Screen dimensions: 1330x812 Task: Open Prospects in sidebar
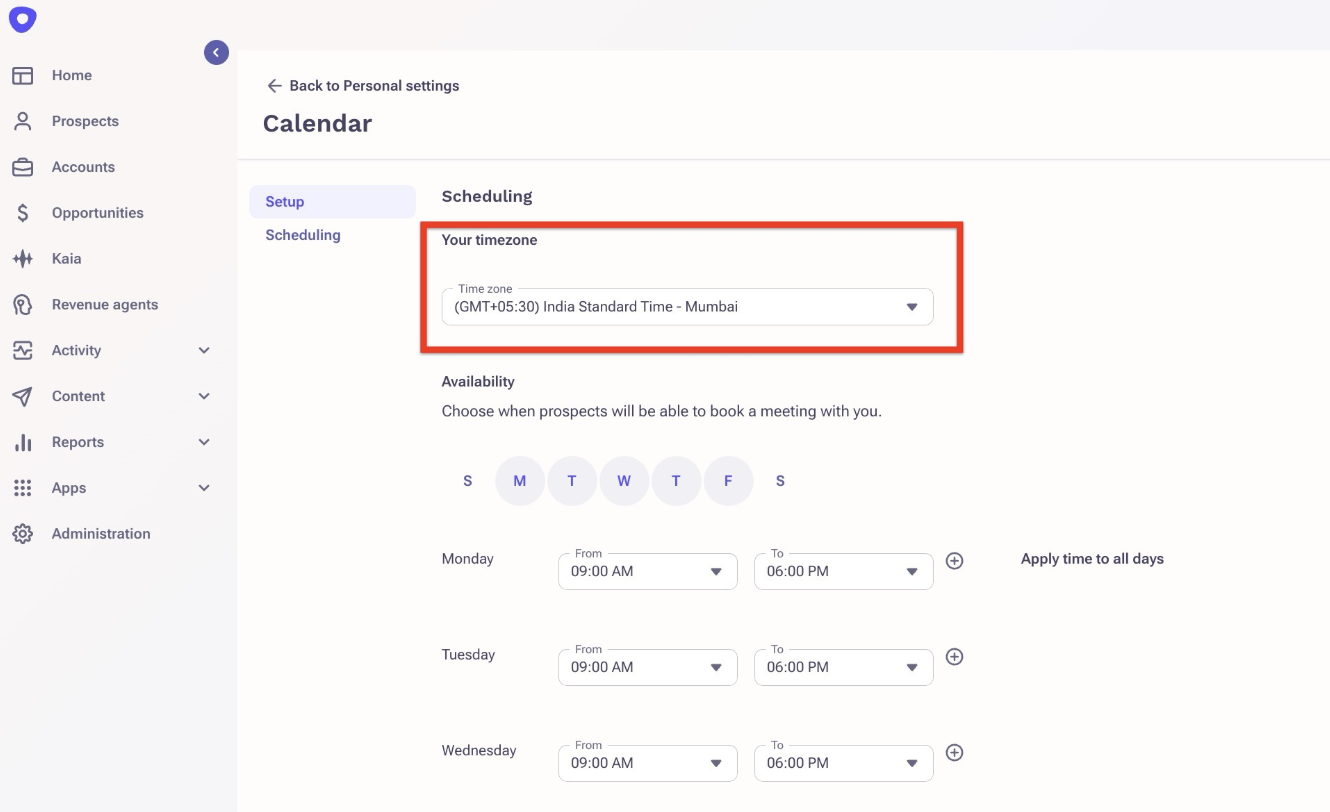click(x=85, y=121)
